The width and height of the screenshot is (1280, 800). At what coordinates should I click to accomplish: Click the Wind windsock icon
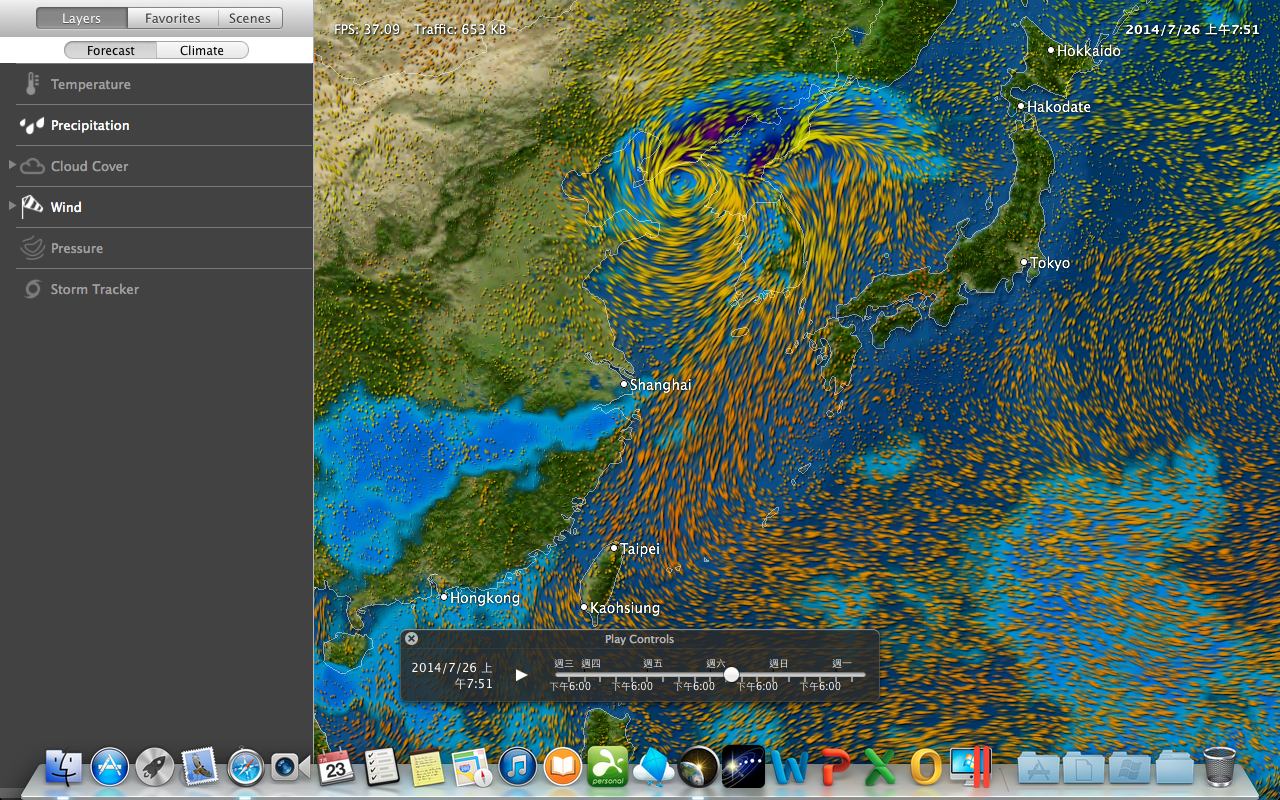[32, 207]
